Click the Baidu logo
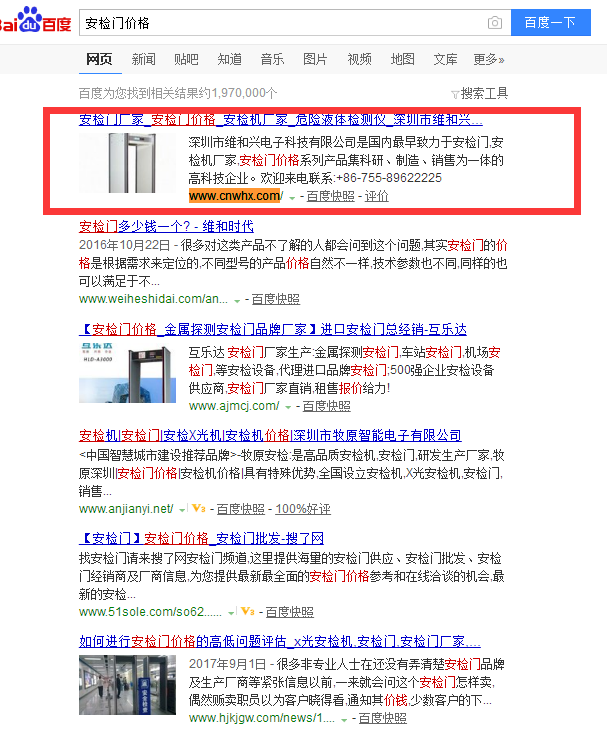 tap(35, 20)
